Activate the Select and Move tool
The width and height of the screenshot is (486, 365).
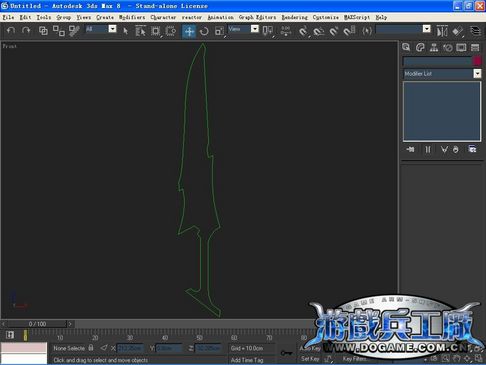pyautogui.click(x=189, y=31)
